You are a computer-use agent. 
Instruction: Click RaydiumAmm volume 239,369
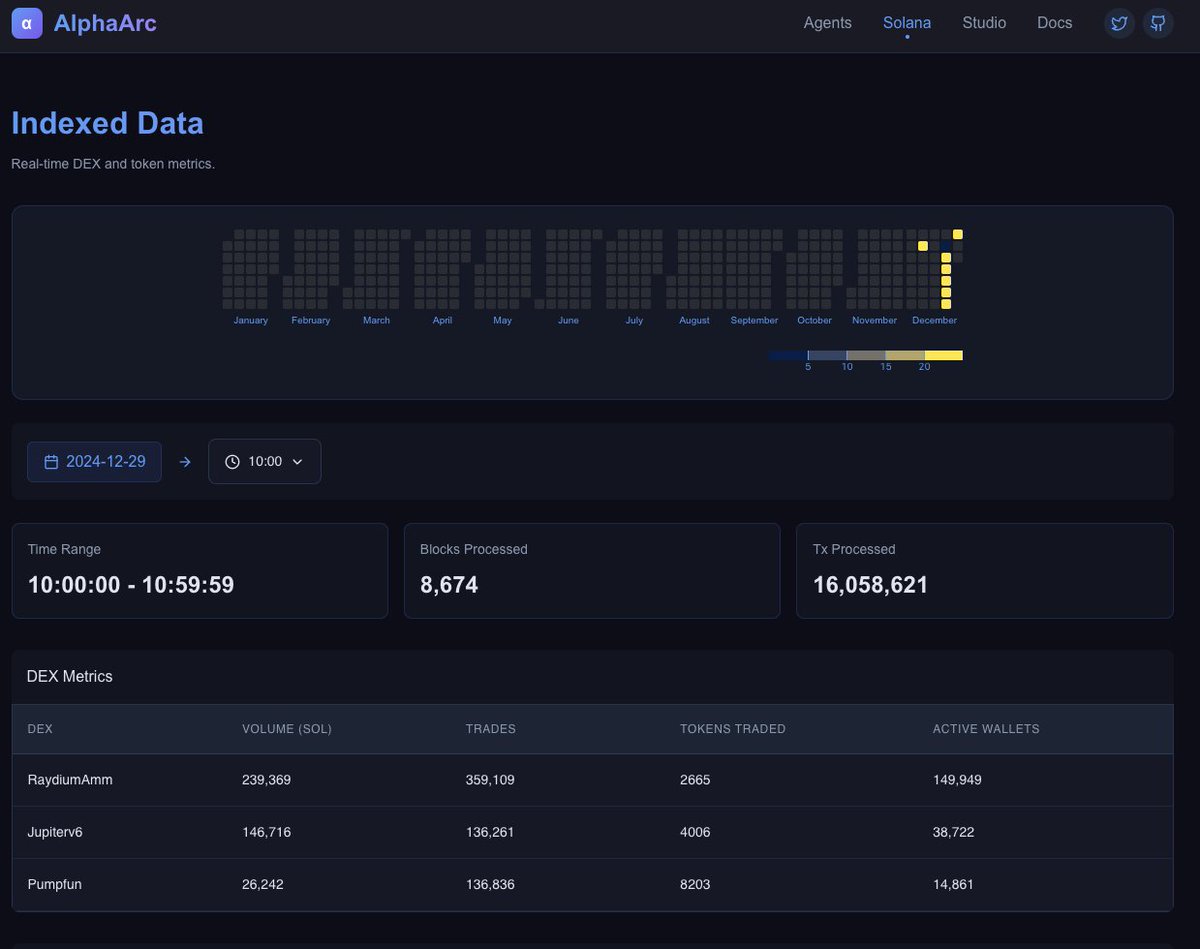[266, 780]
